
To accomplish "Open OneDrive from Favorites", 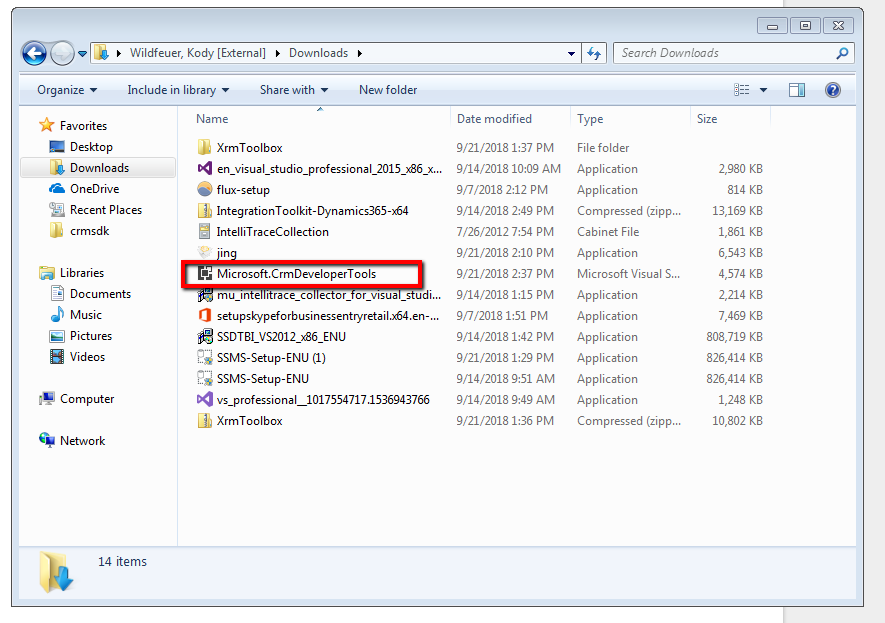I will pos(84,188).
